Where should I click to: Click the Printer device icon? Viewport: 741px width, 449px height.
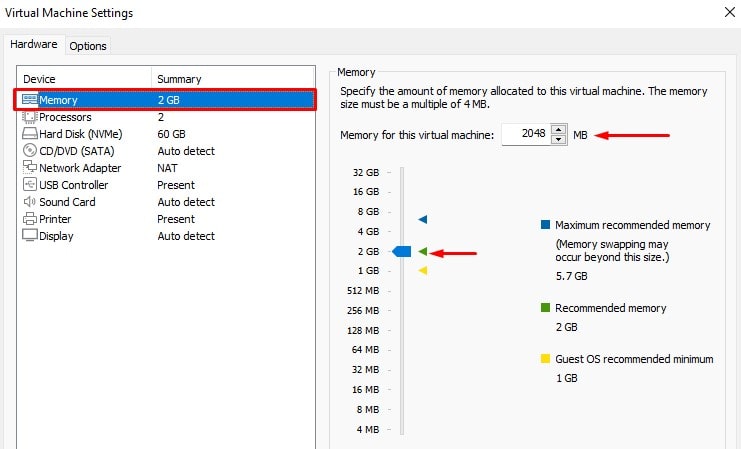[x=29, y=219]
